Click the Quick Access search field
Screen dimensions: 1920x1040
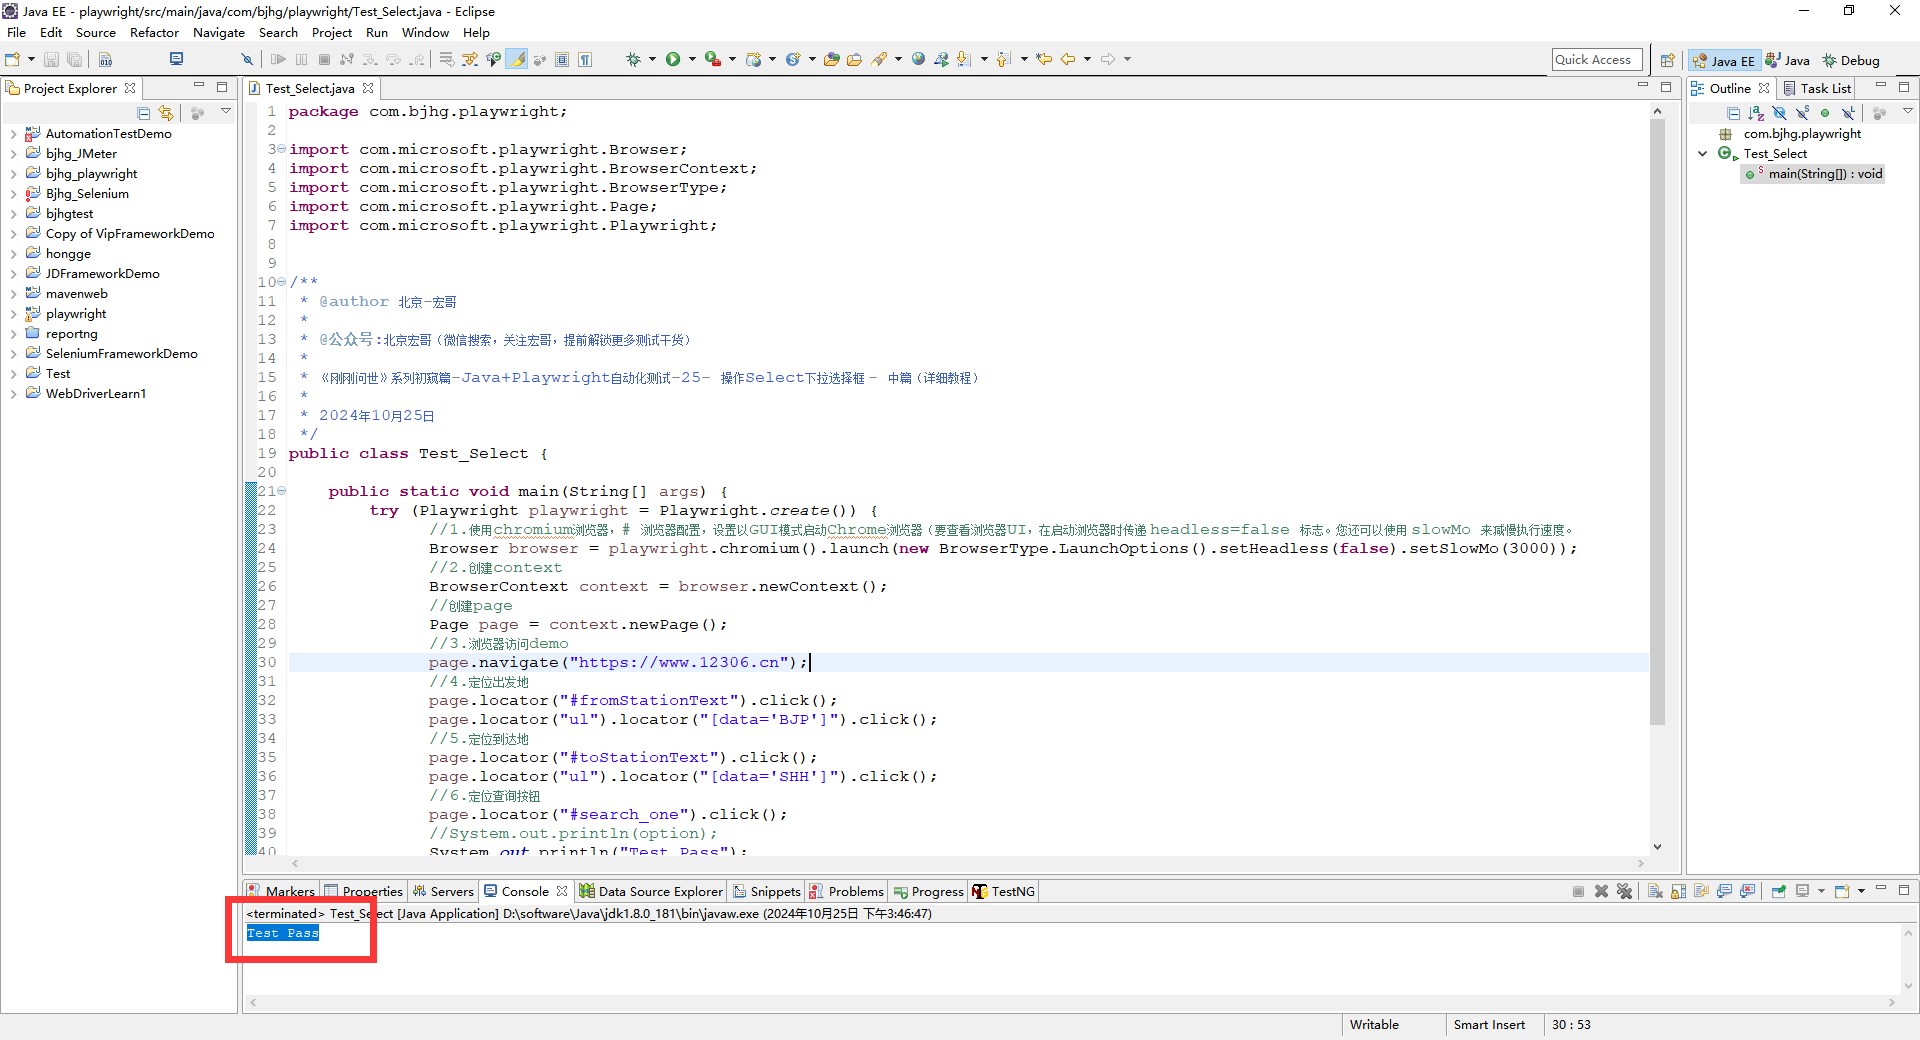1596,60
